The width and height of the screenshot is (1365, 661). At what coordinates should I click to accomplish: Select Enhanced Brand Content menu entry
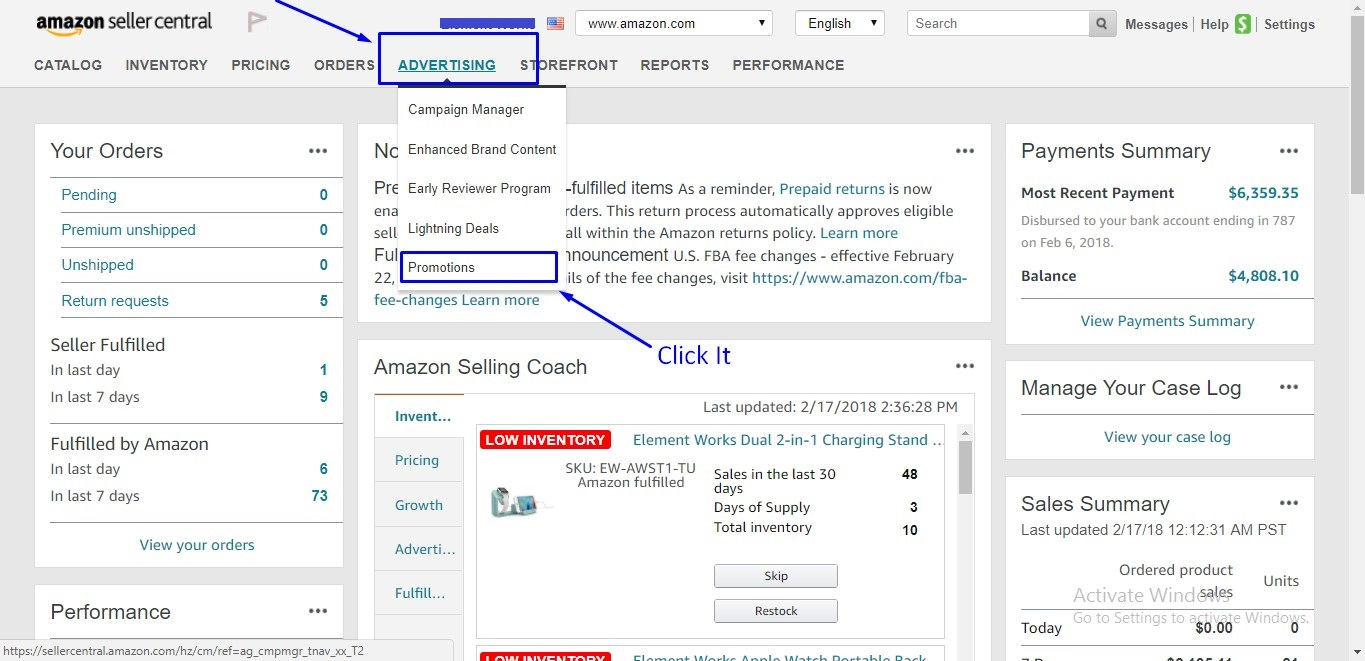coord(482,149)
